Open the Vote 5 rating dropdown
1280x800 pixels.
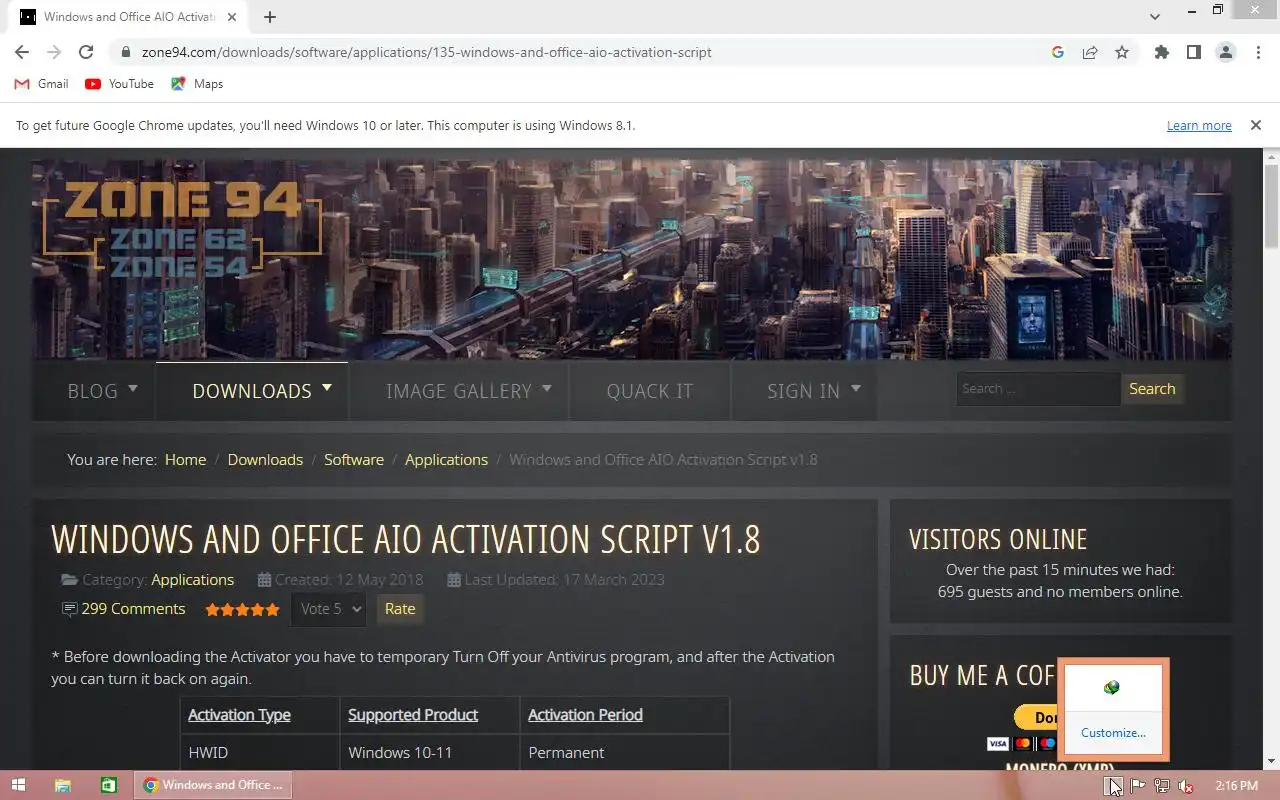[x=328, y=609]
